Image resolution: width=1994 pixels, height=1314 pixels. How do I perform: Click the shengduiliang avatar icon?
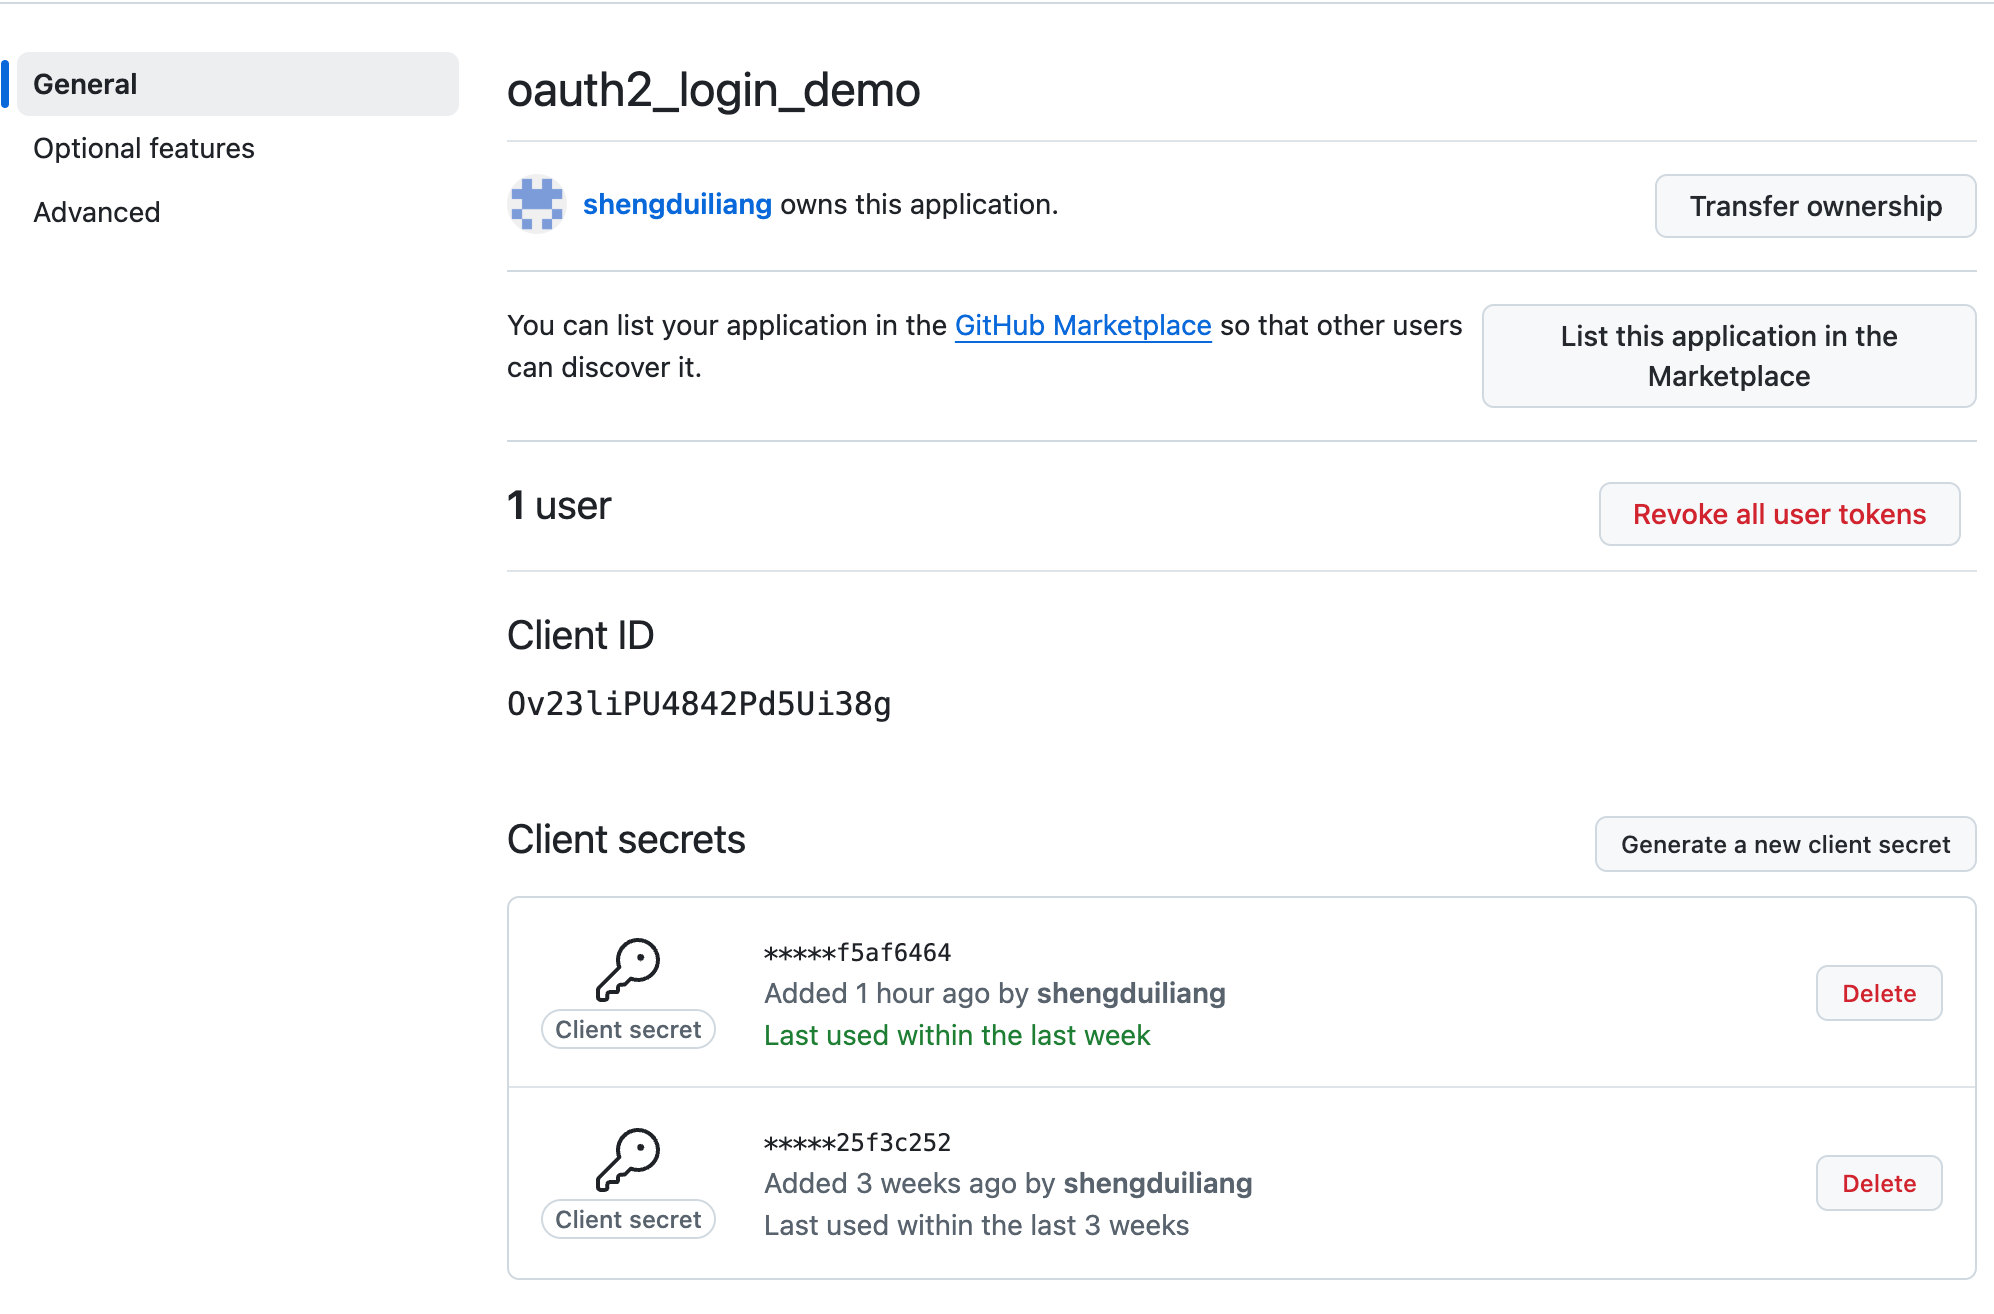536,204
